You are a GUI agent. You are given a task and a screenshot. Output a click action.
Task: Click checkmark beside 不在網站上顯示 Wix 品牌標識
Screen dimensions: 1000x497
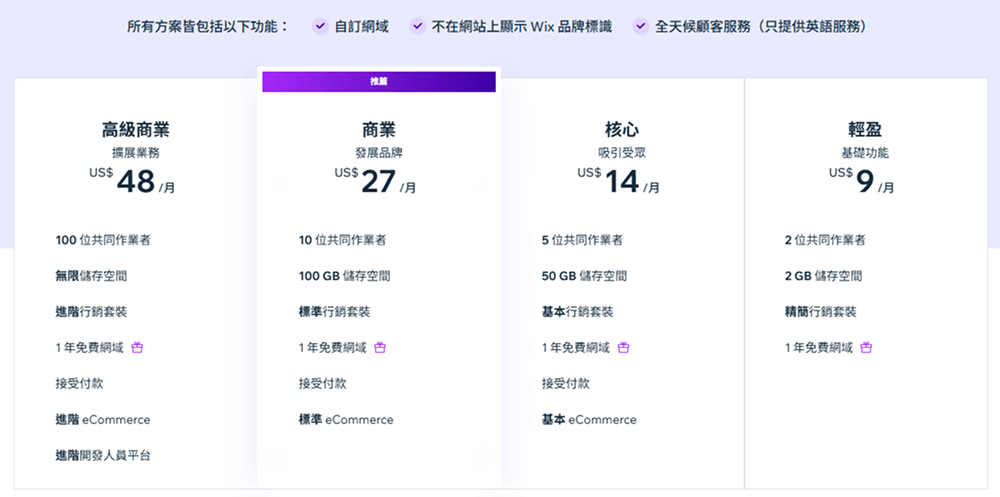(417, 26)
